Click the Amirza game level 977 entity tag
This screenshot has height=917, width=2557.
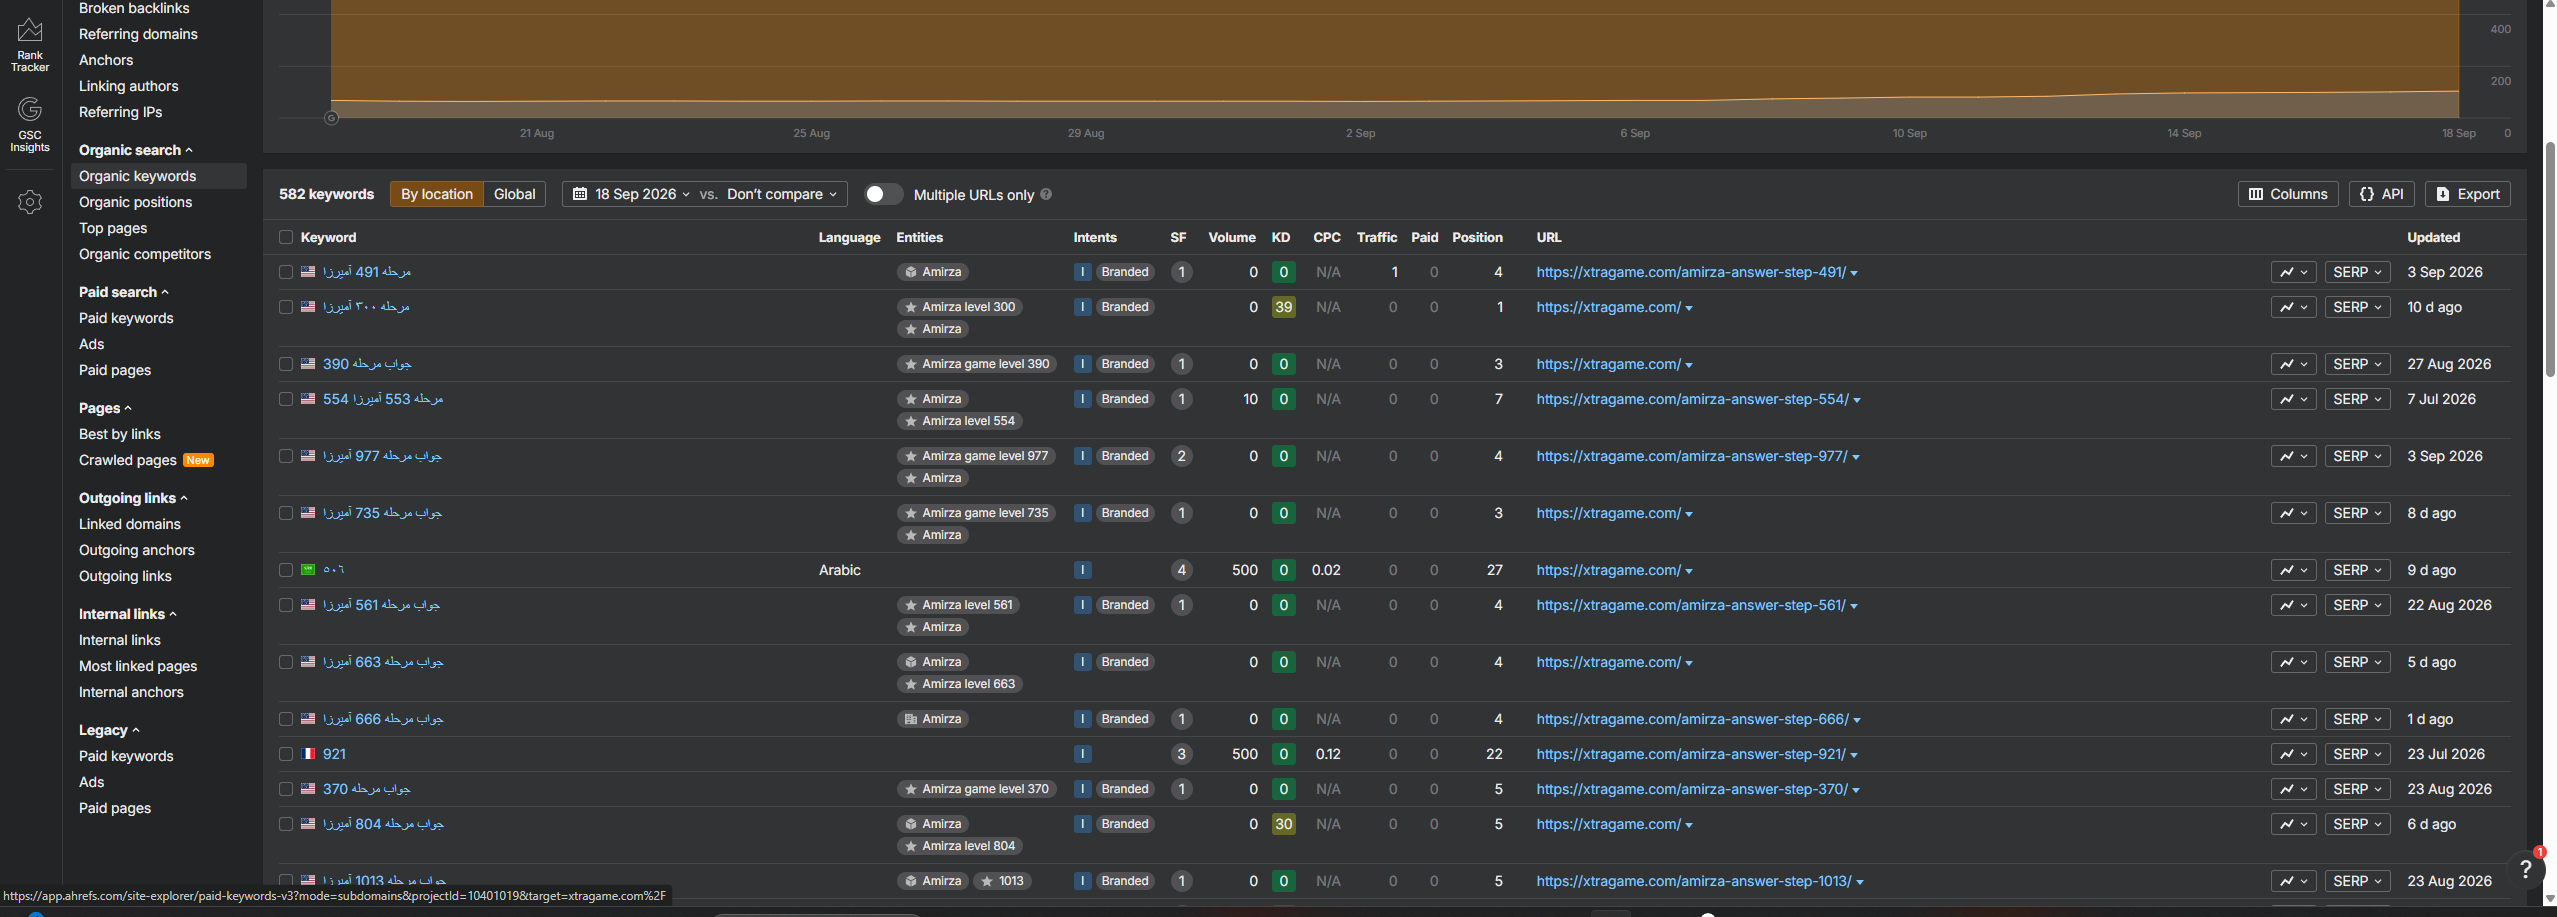(x=976, y=456)
